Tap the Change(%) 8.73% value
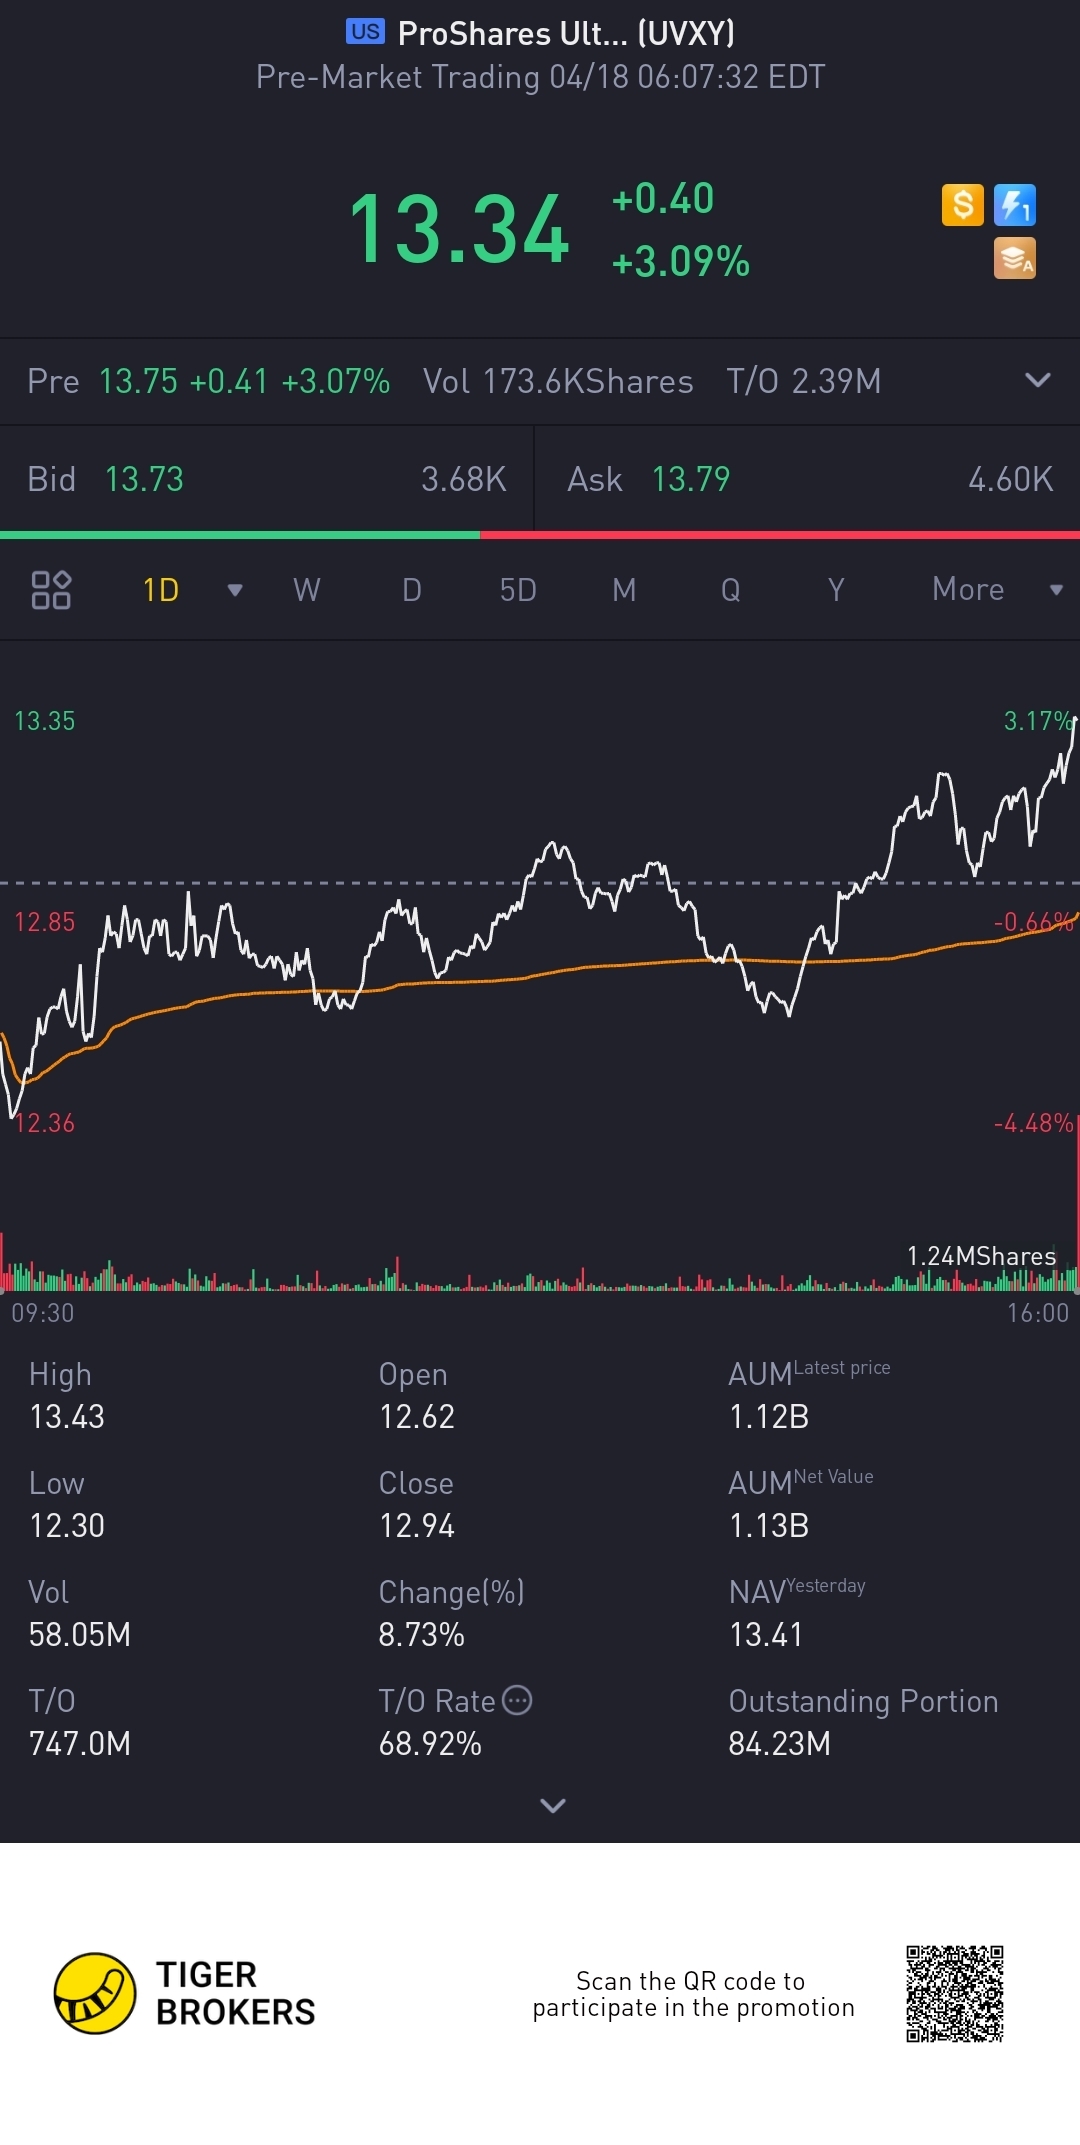The width and height of the screenshot is (1080, 2145). click(x=422, y=1635)
